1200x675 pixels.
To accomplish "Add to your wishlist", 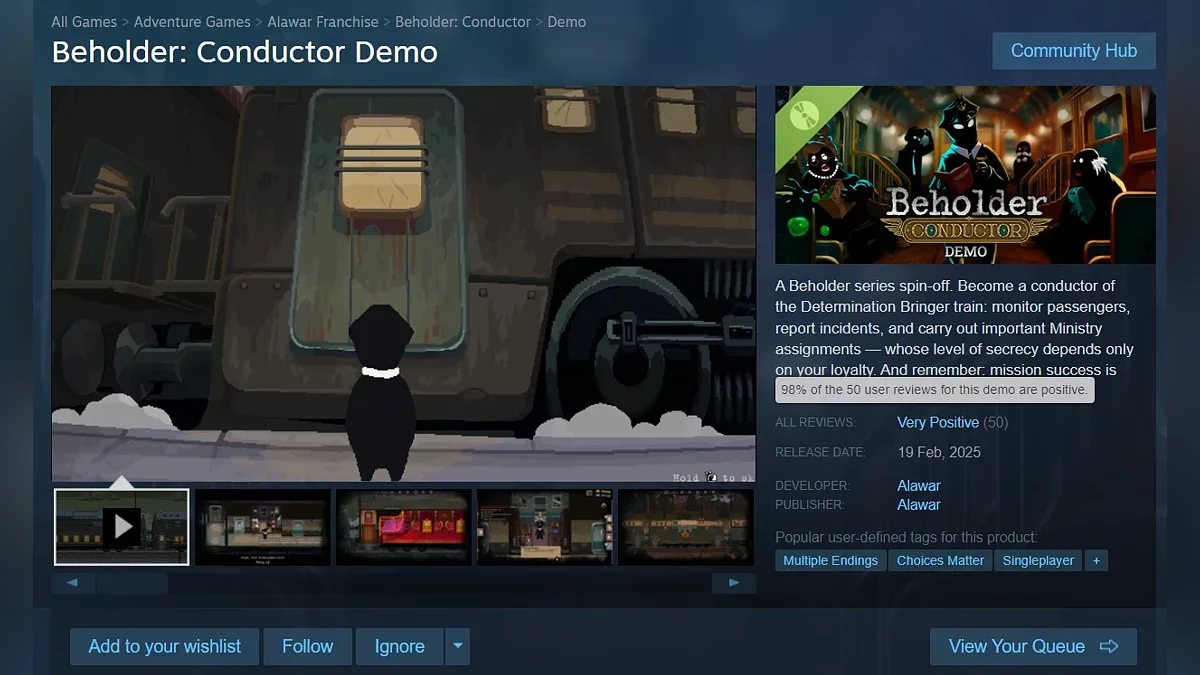I will [164, 647].
